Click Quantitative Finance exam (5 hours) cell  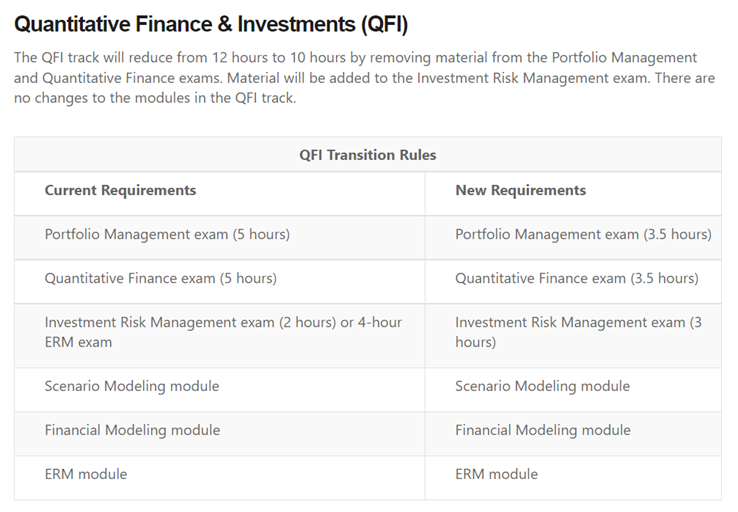click(x=161, y=278)
